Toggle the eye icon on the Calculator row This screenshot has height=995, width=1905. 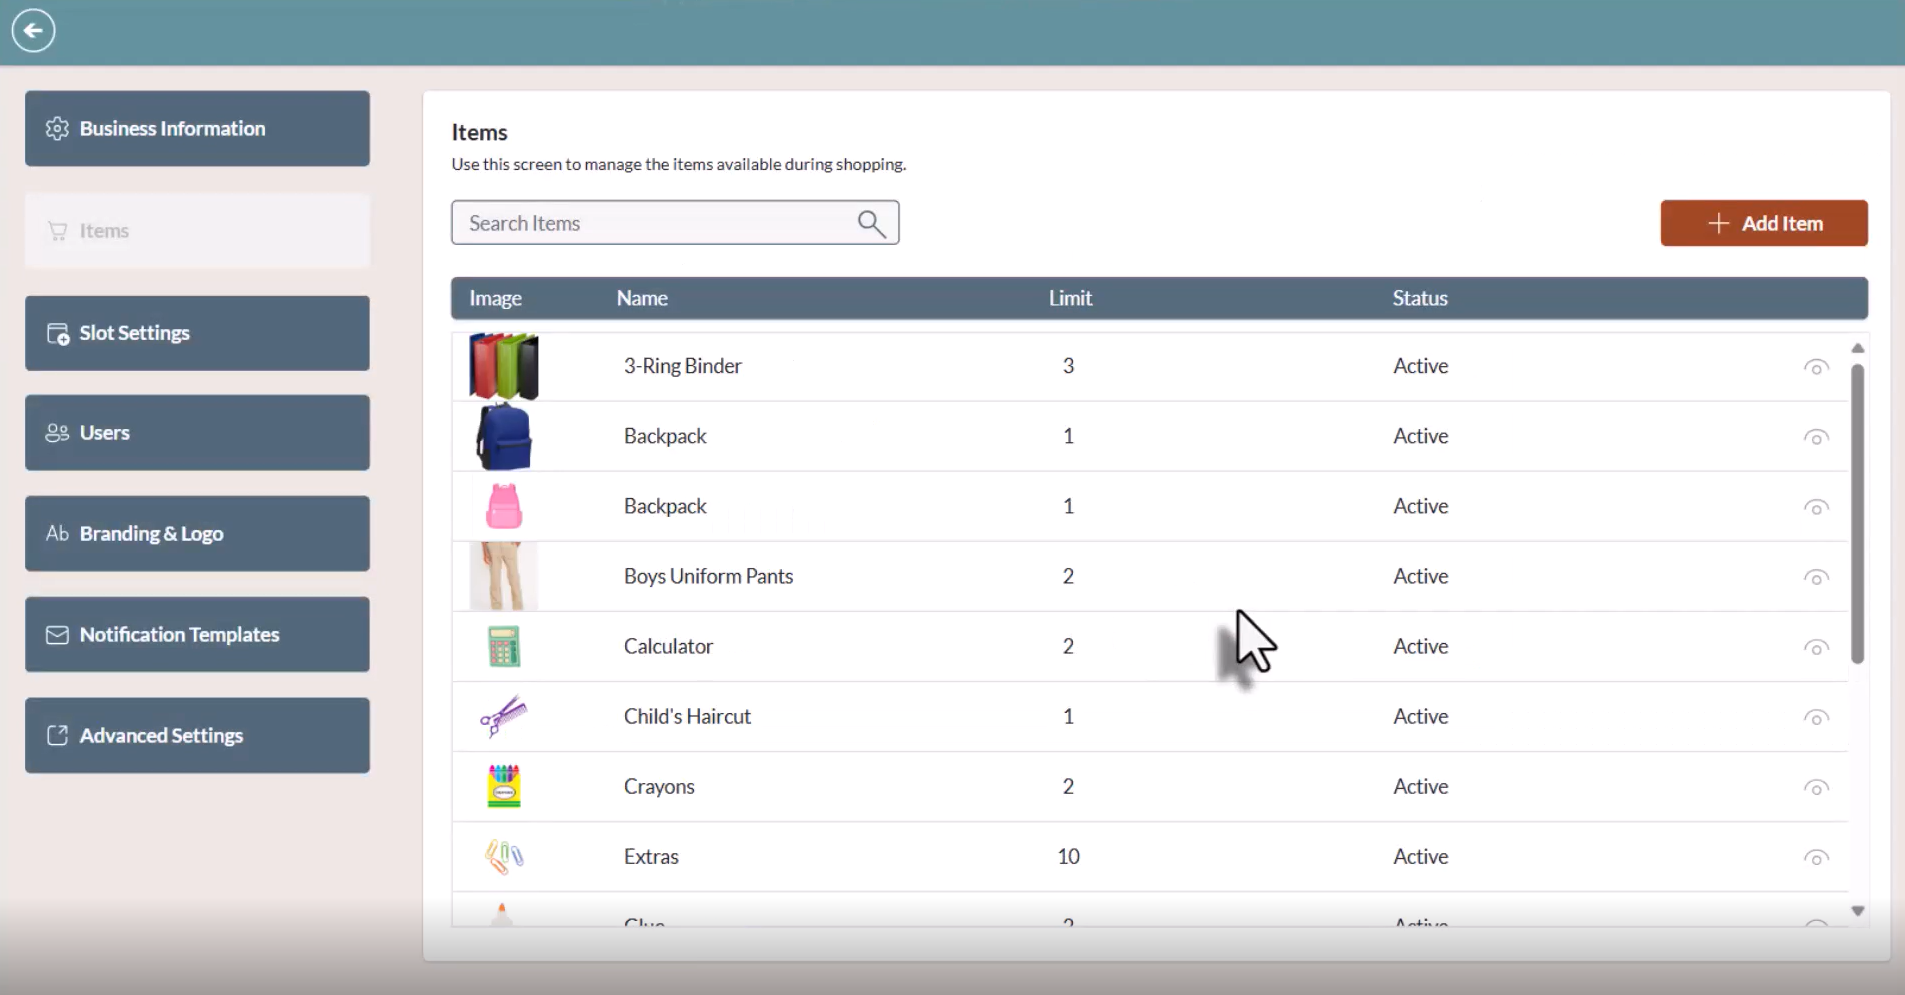point(1816,647)
